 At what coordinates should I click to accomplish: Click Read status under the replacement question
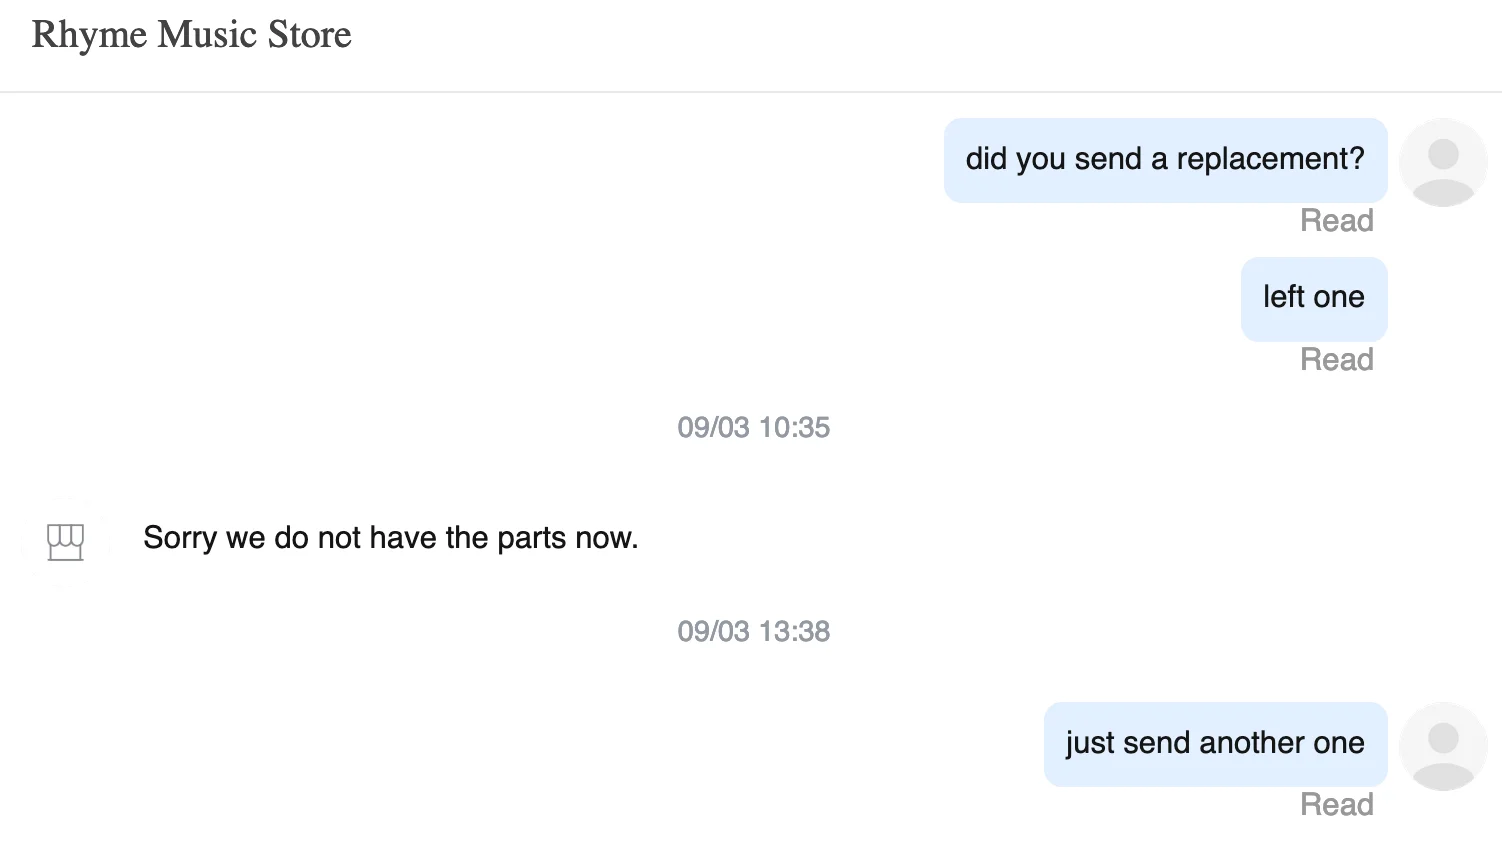coord(1336,221)
